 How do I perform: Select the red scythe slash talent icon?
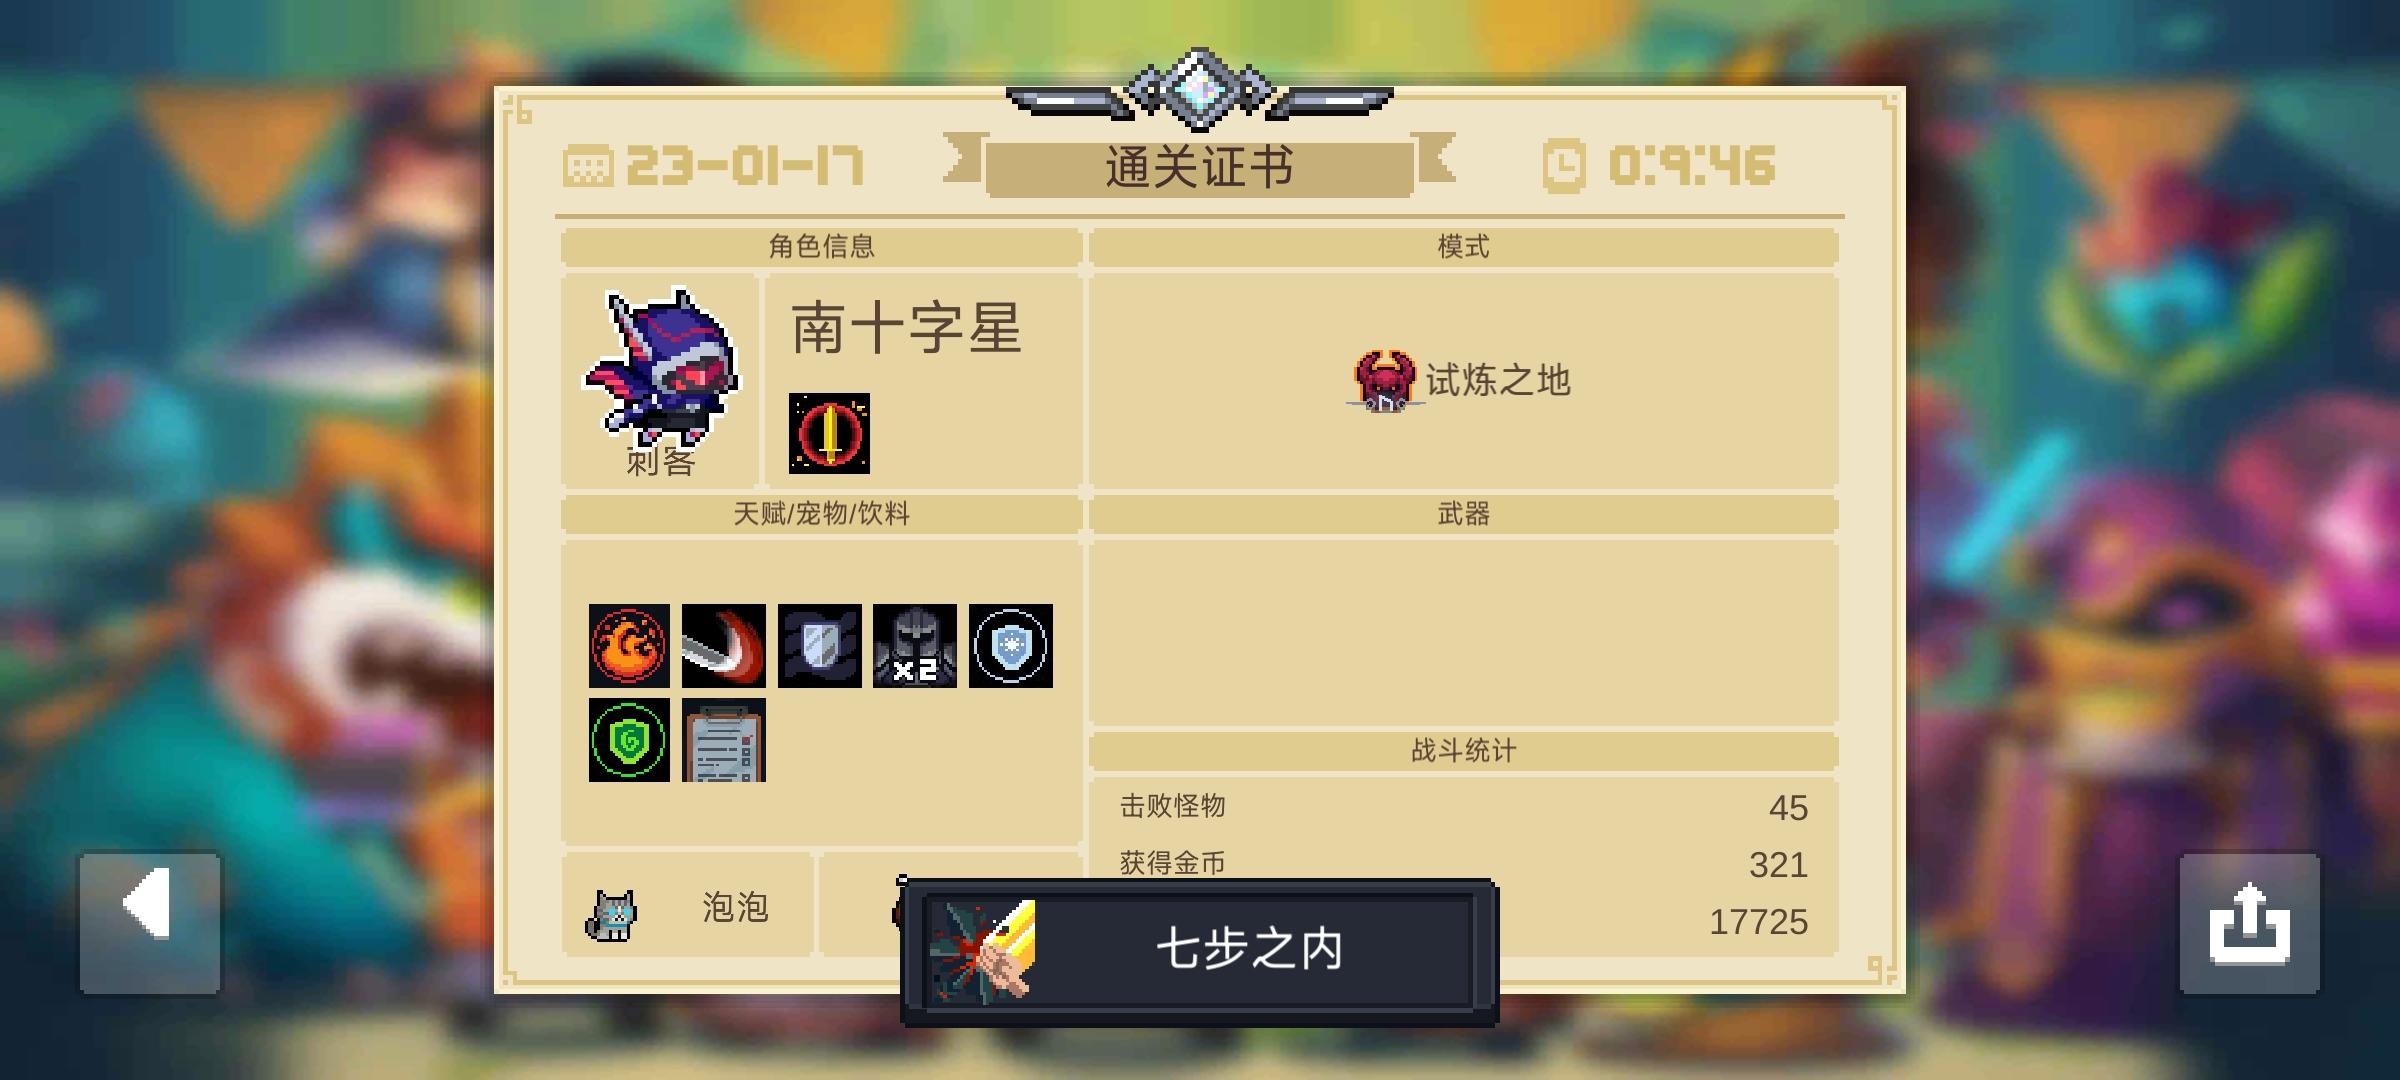[724, 645]
